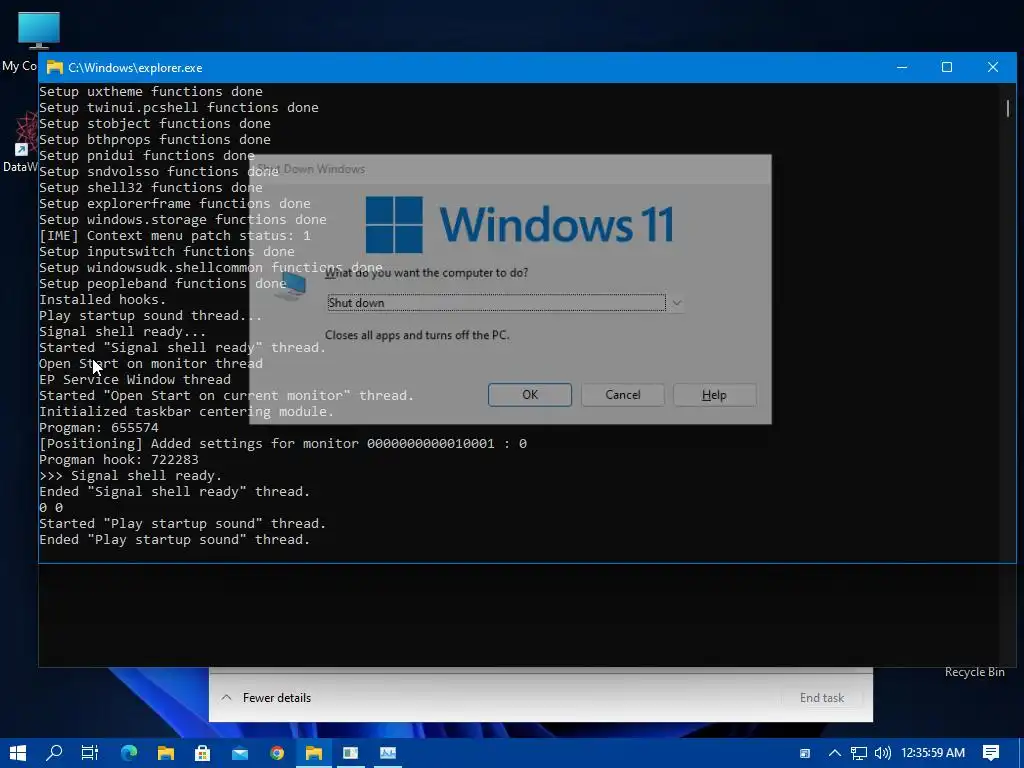The width and height of the screenshot is (1024, 768).
Task: Select the Recycle Bin desktop label
Action: tap(974, 672)
